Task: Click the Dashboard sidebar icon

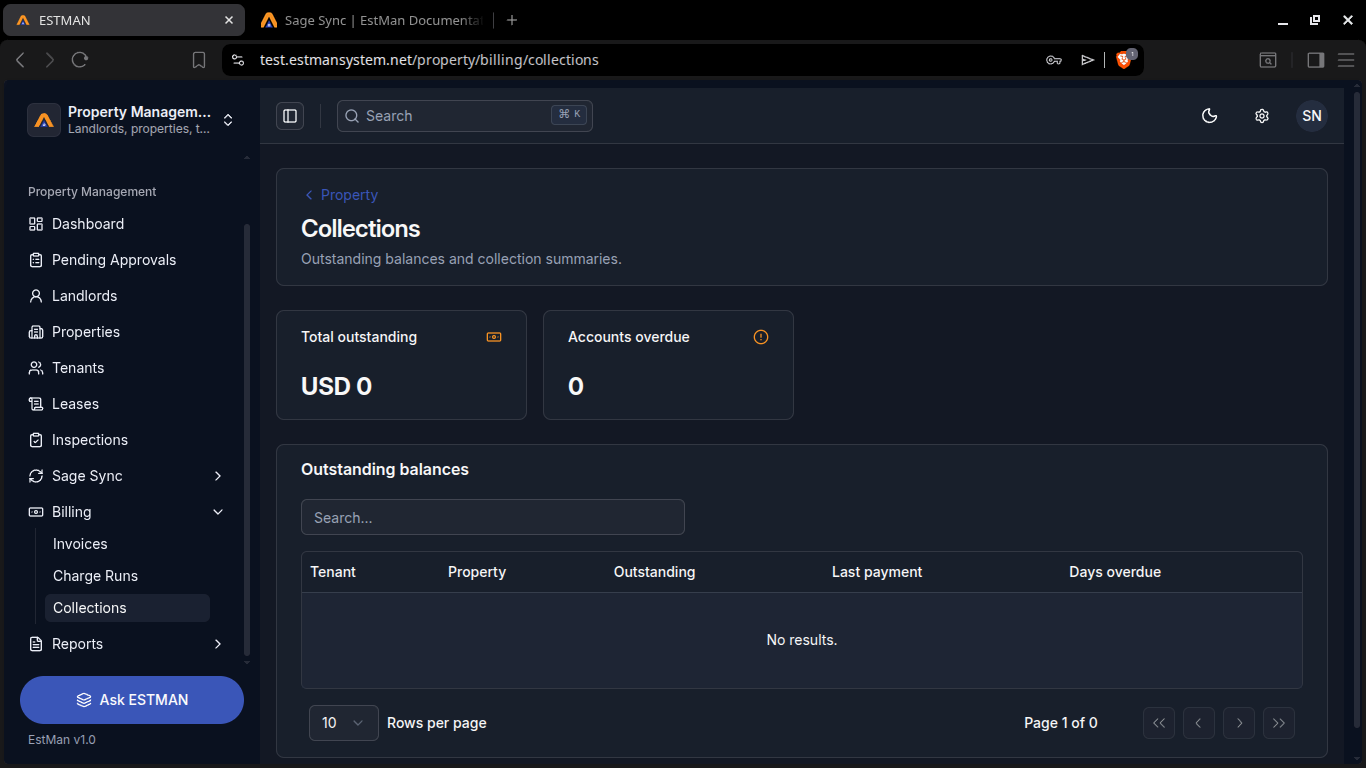Action: [x=36, y=224]
